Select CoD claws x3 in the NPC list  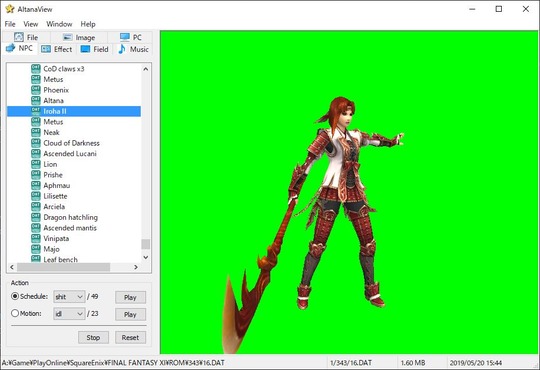point(64,69)
